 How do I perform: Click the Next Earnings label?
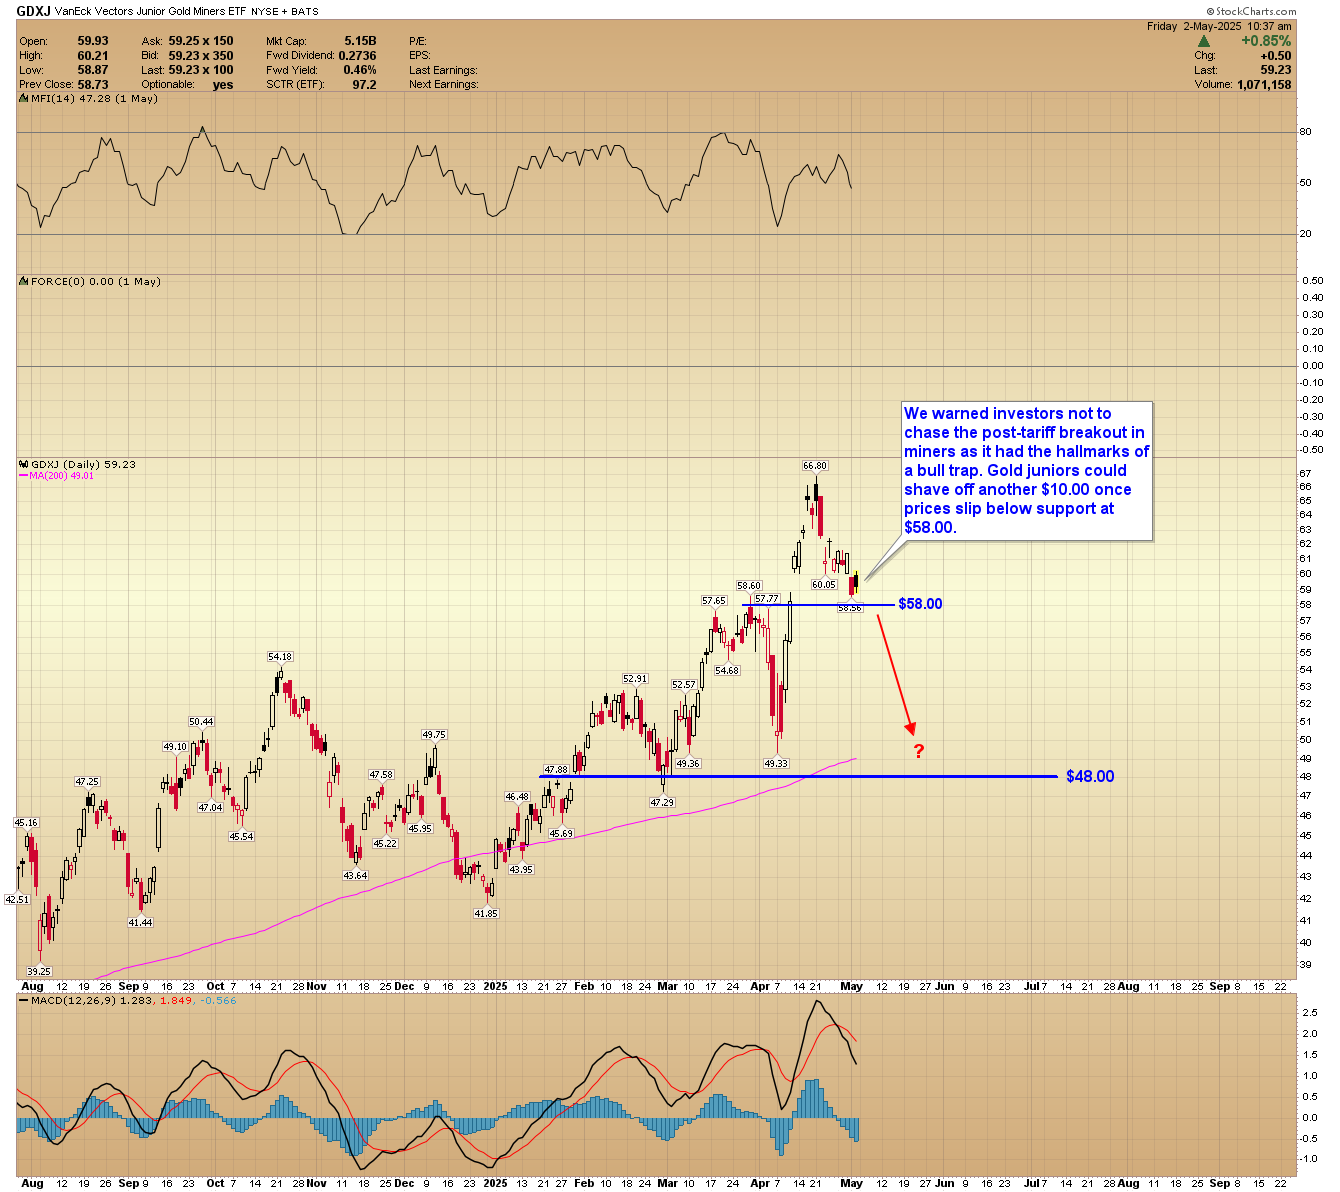coord(444,85)
